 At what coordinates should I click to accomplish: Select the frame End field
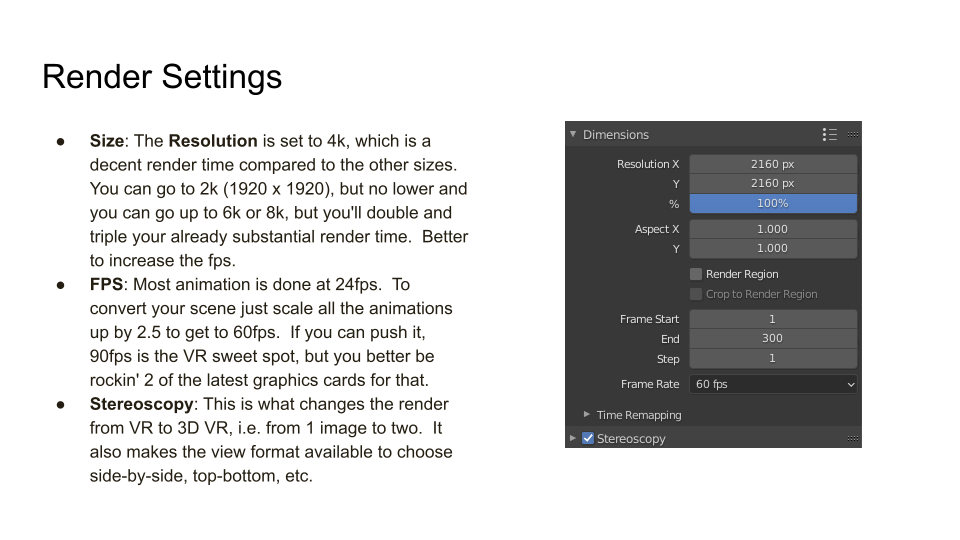tap(773, 338)
